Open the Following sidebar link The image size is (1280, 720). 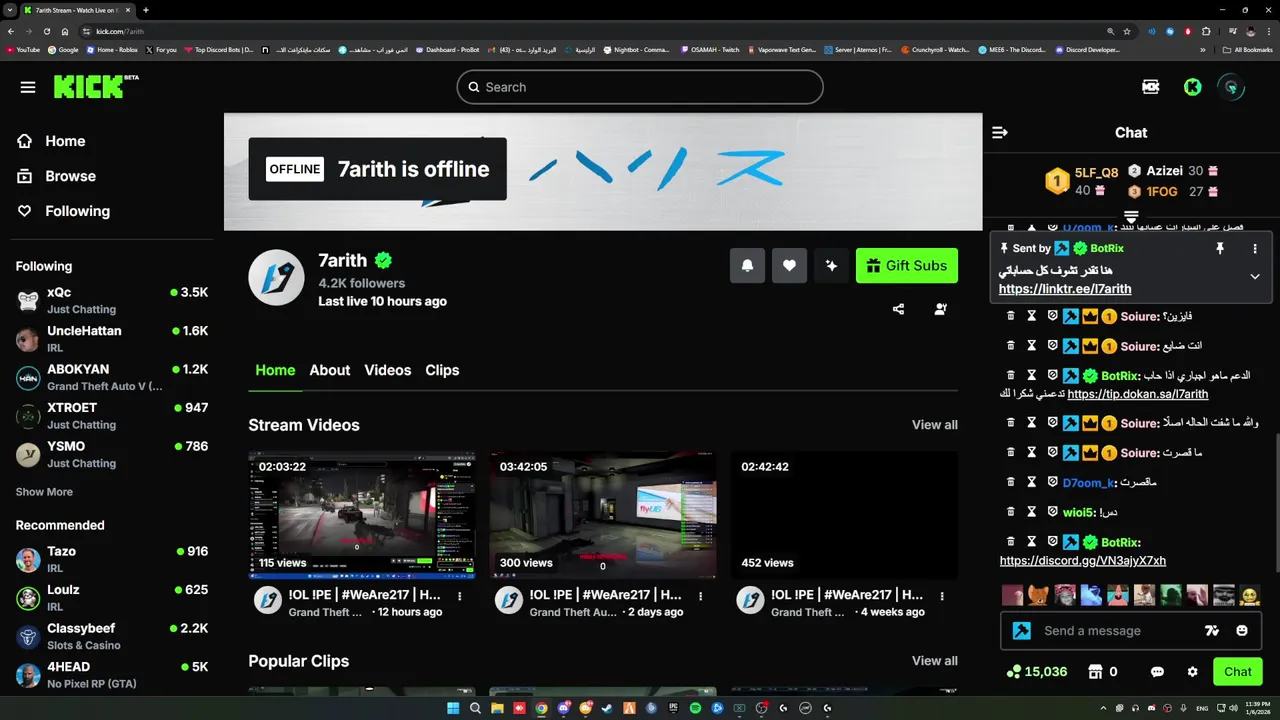77,211
